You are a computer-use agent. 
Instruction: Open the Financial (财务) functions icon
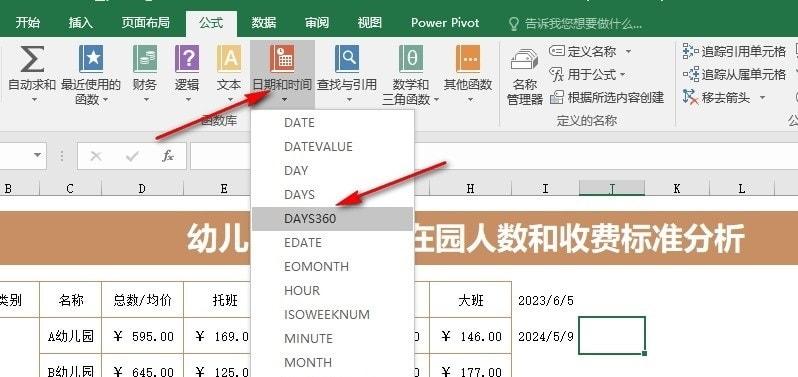[145, 59]
